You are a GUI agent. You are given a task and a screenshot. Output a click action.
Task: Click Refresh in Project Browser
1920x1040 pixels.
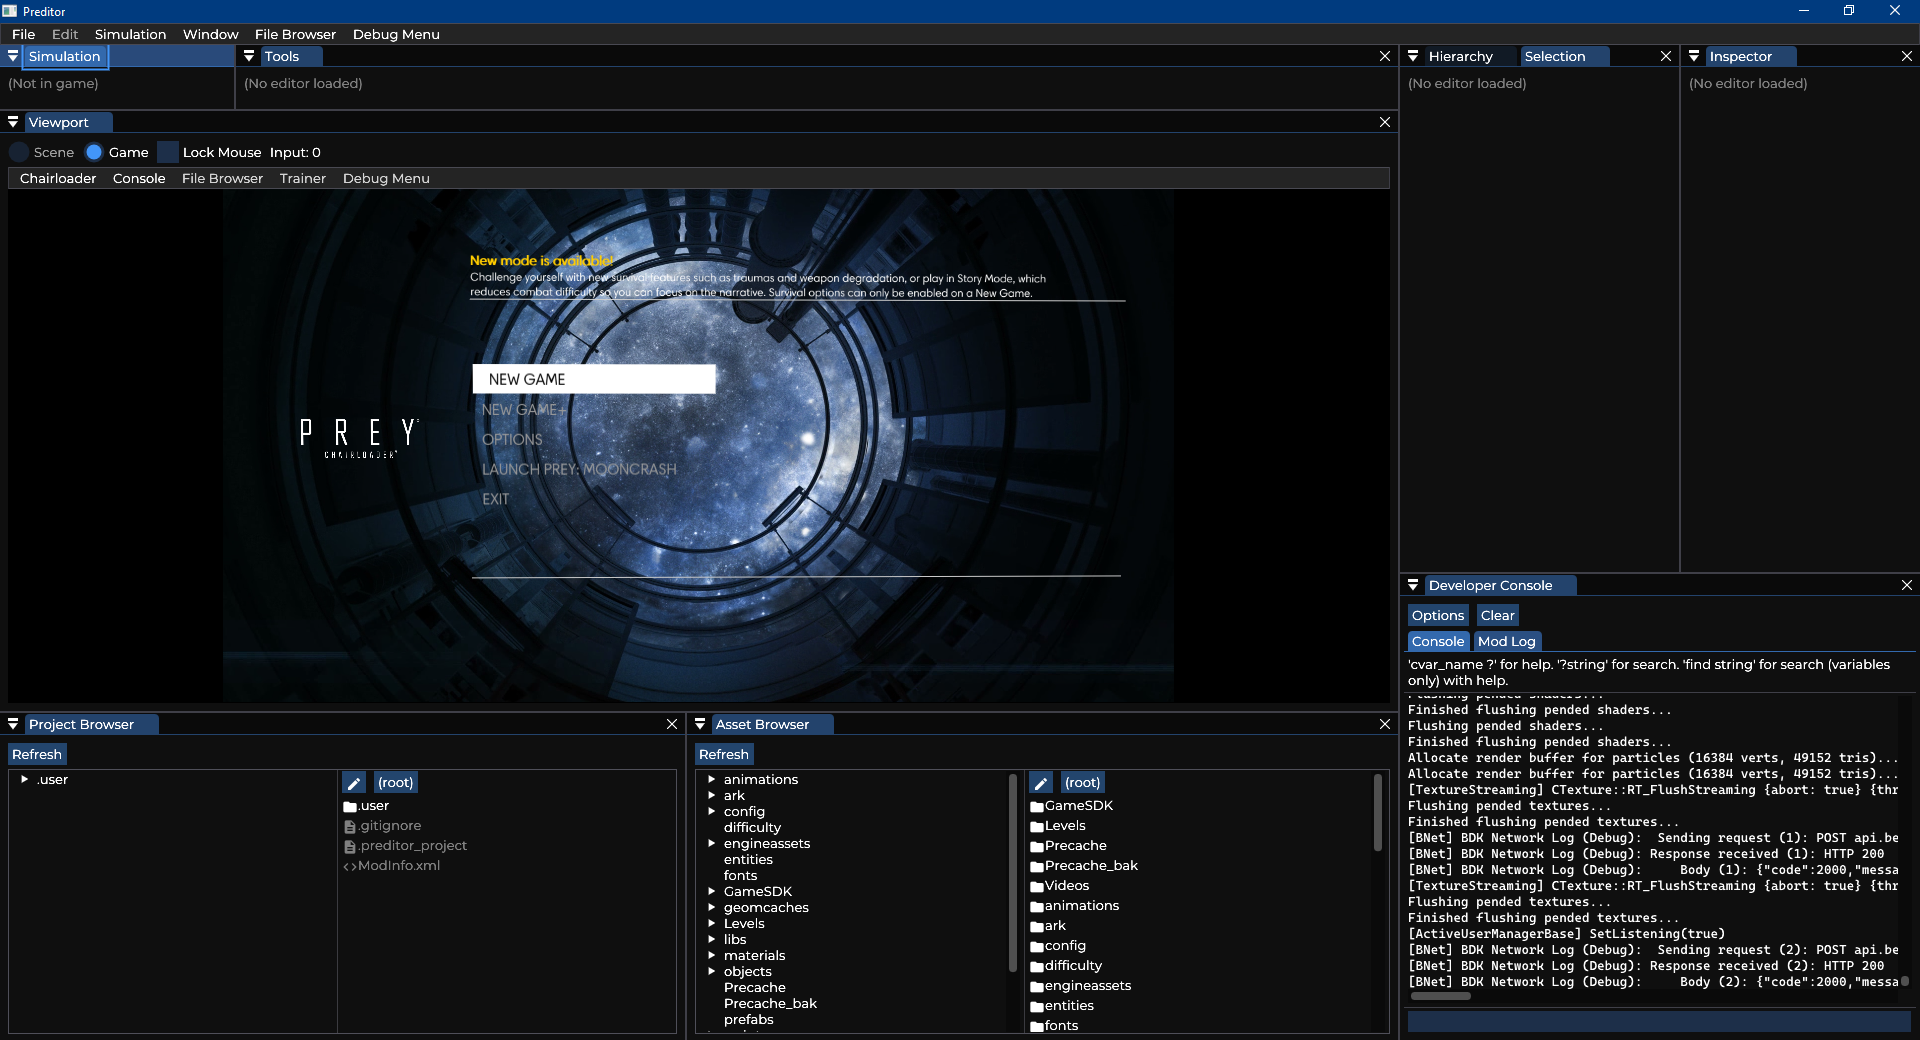[37, 754]
